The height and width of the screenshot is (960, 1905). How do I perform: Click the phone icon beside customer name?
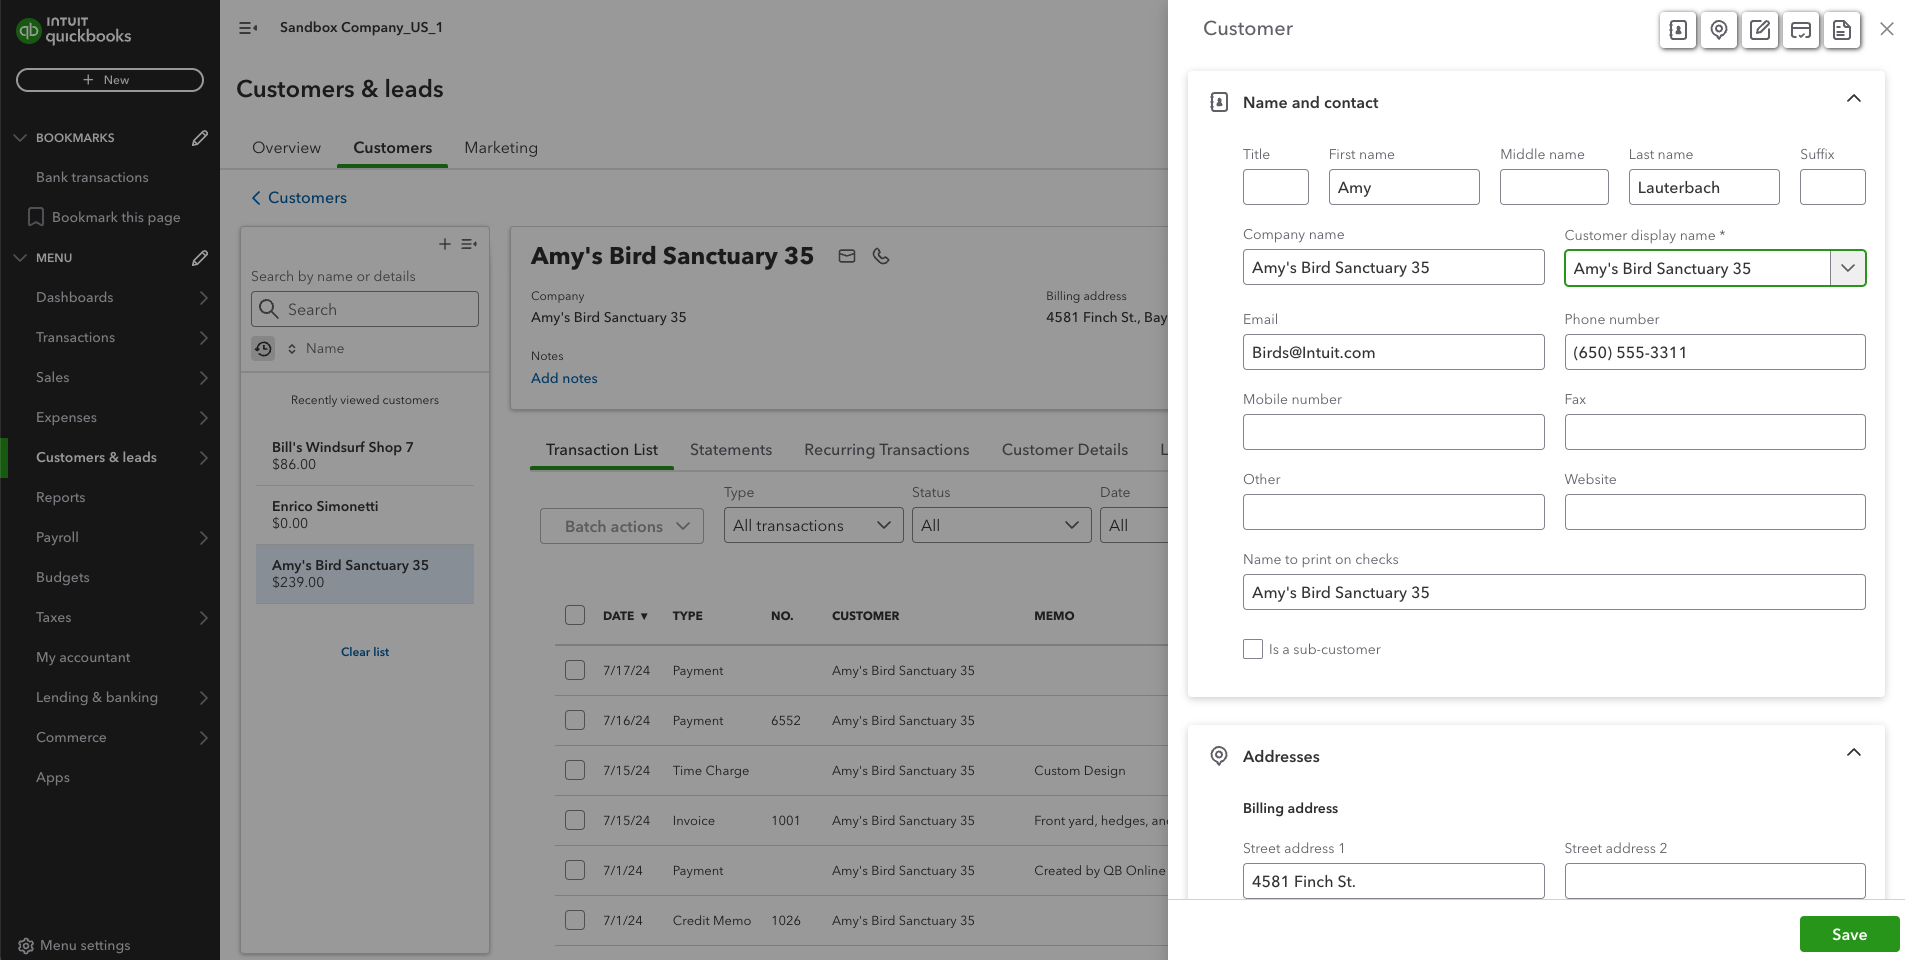tap(881, 256)
